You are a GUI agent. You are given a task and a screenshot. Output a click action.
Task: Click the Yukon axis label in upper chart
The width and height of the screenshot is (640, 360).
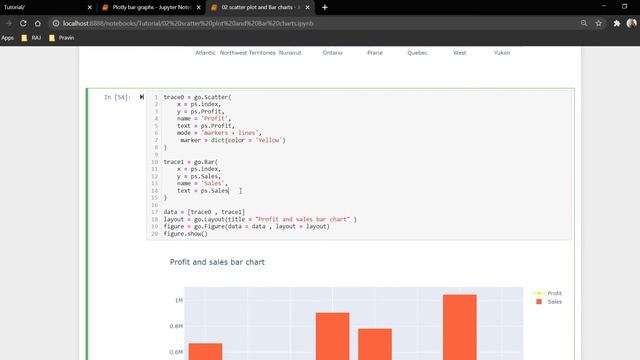coord(502,53)
